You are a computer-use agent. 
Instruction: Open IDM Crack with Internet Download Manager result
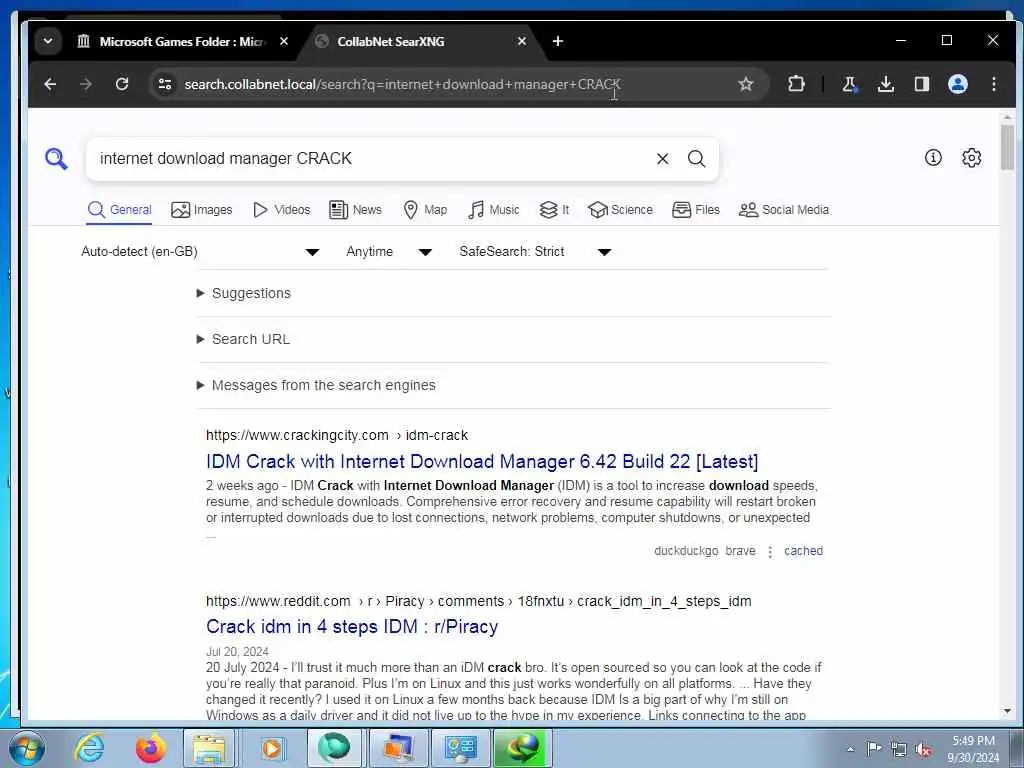482,461
